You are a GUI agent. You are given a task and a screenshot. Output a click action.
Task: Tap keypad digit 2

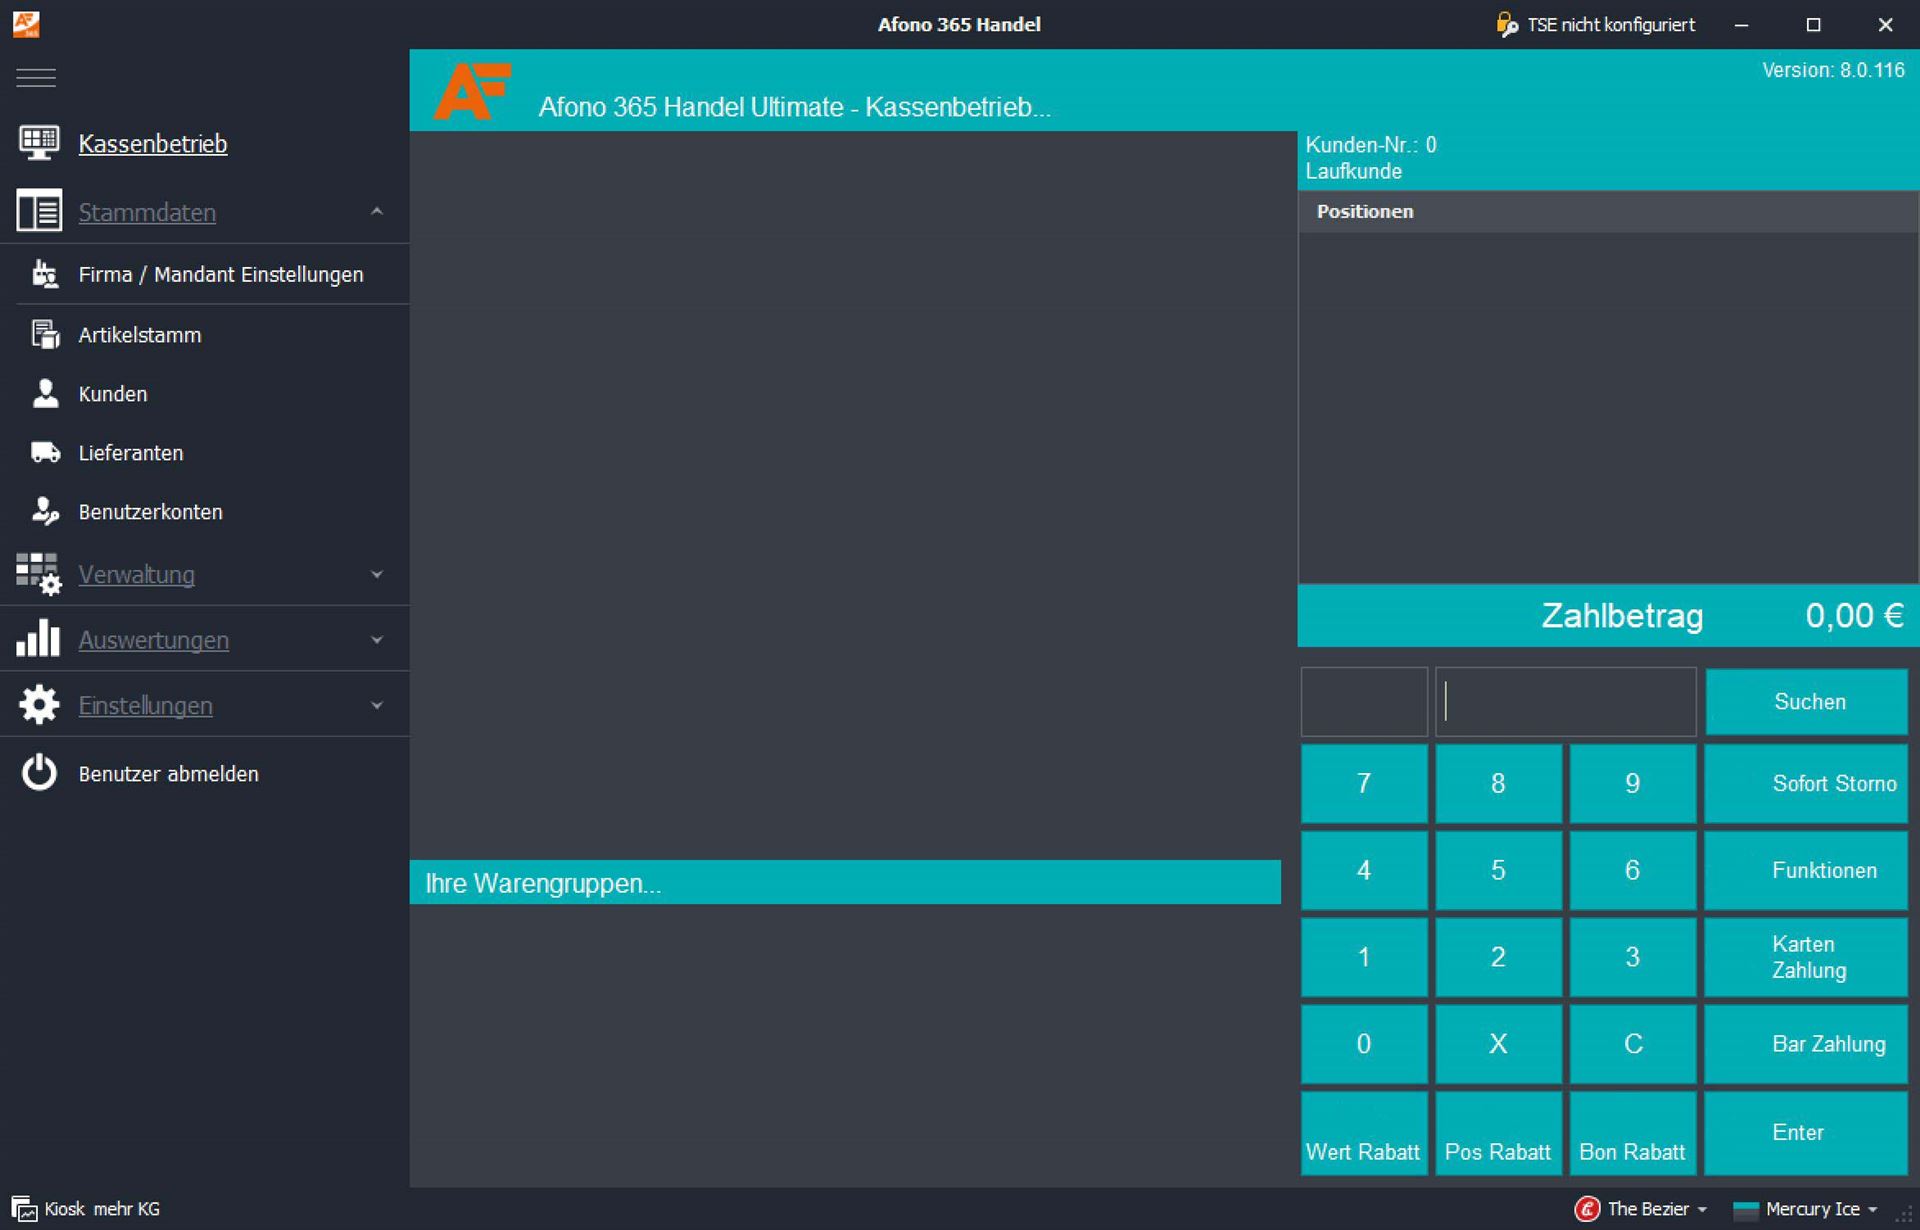[1498, 957]
